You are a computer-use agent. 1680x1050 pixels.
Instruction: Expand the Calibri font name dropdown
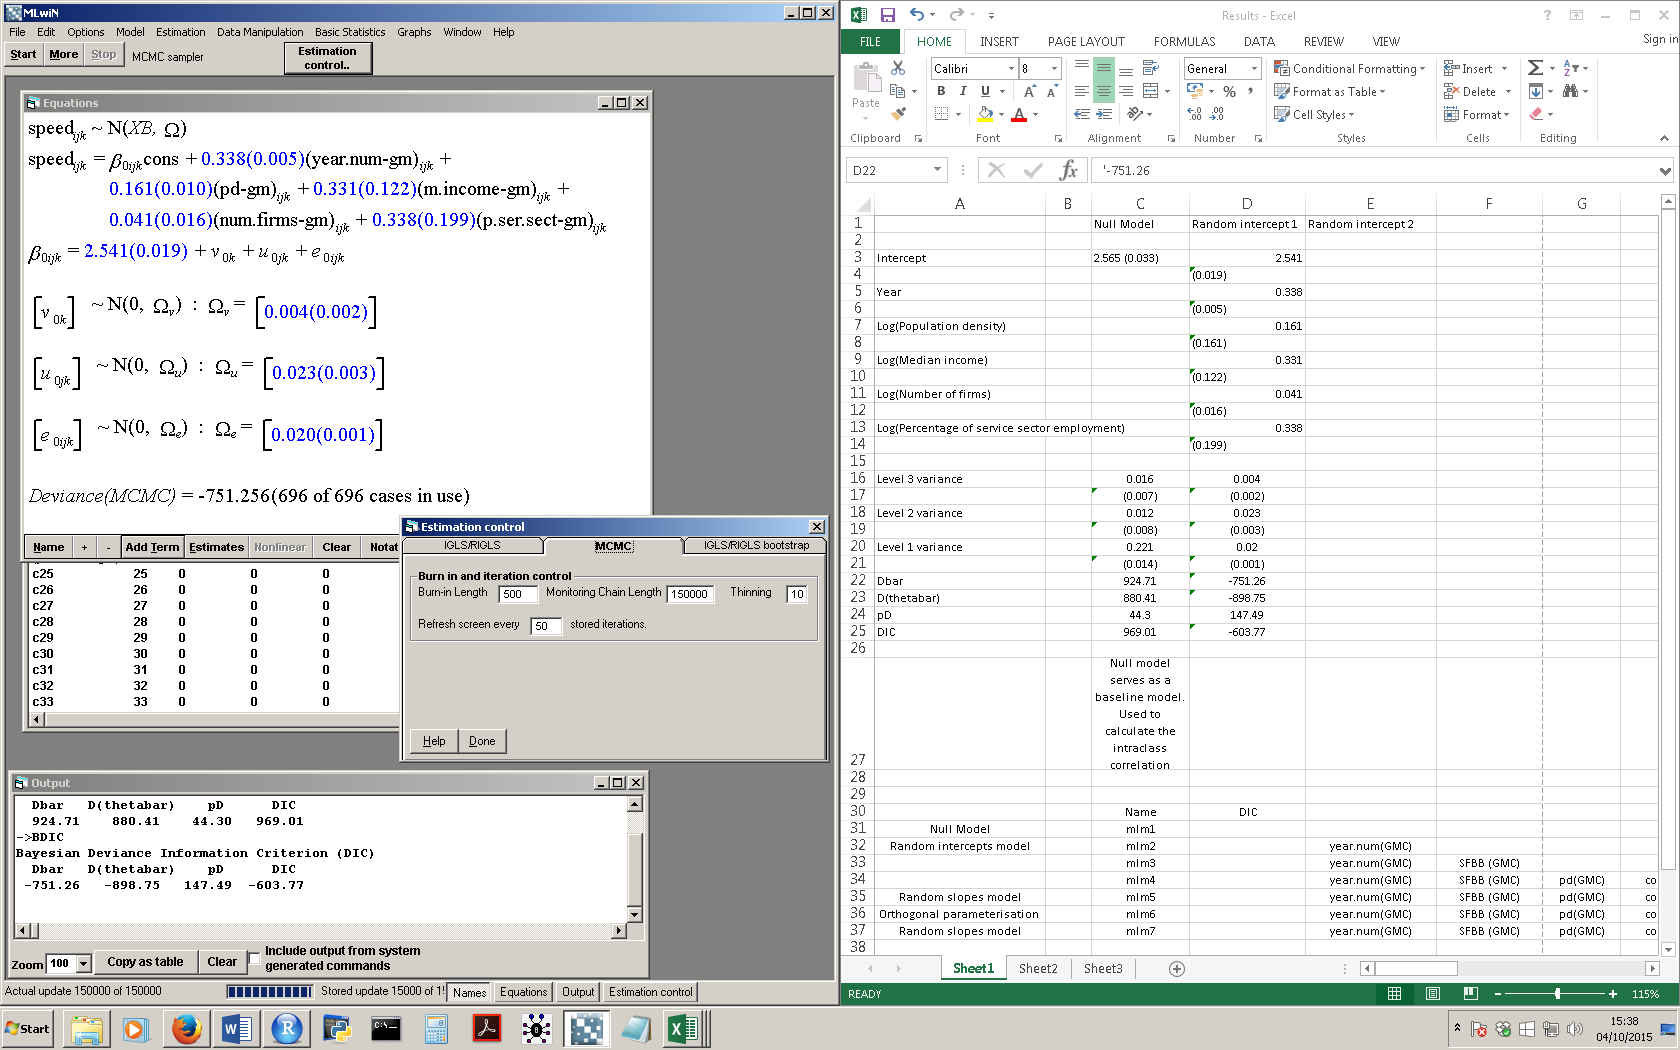coord(1011,68)
